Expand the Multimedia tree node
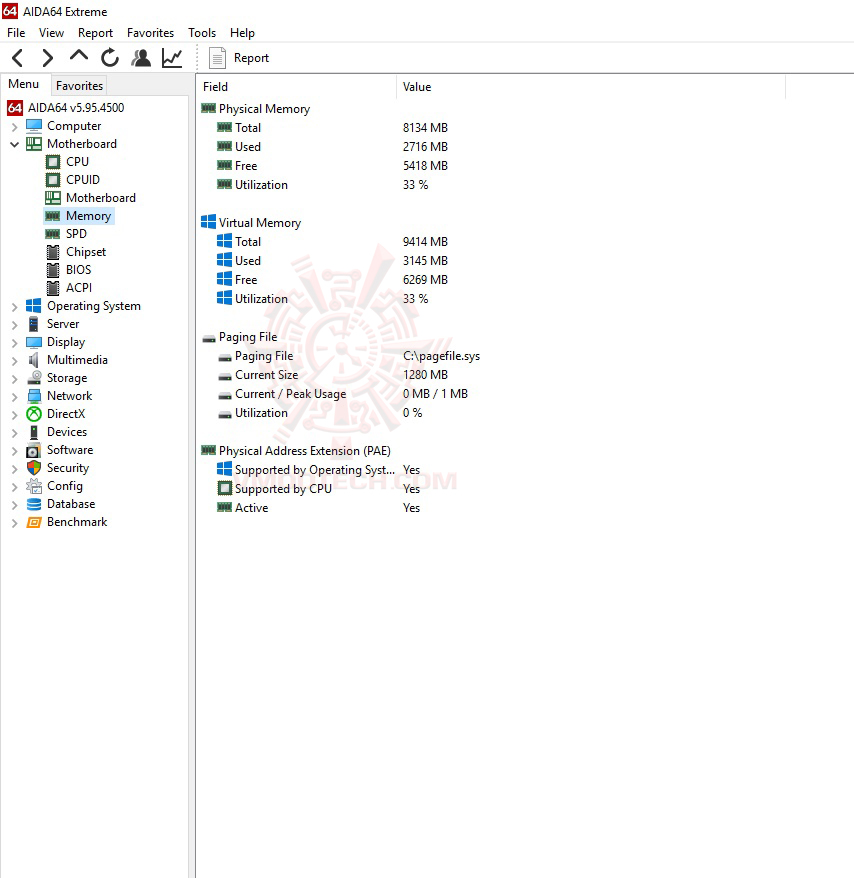Viewport: 854px width, 878px height. [15, 361]
